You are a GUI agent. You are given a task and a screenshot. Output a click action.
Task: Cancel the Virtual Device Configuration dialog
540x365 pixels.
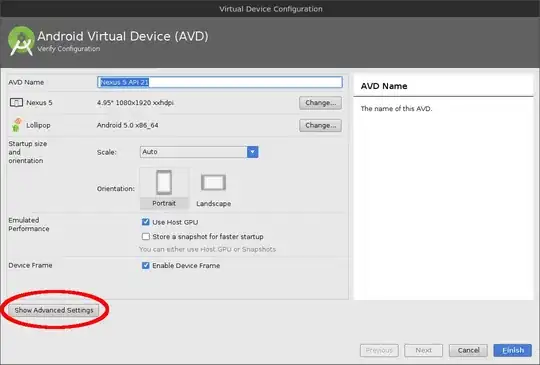pyautogui.click(x=468, y=350)
